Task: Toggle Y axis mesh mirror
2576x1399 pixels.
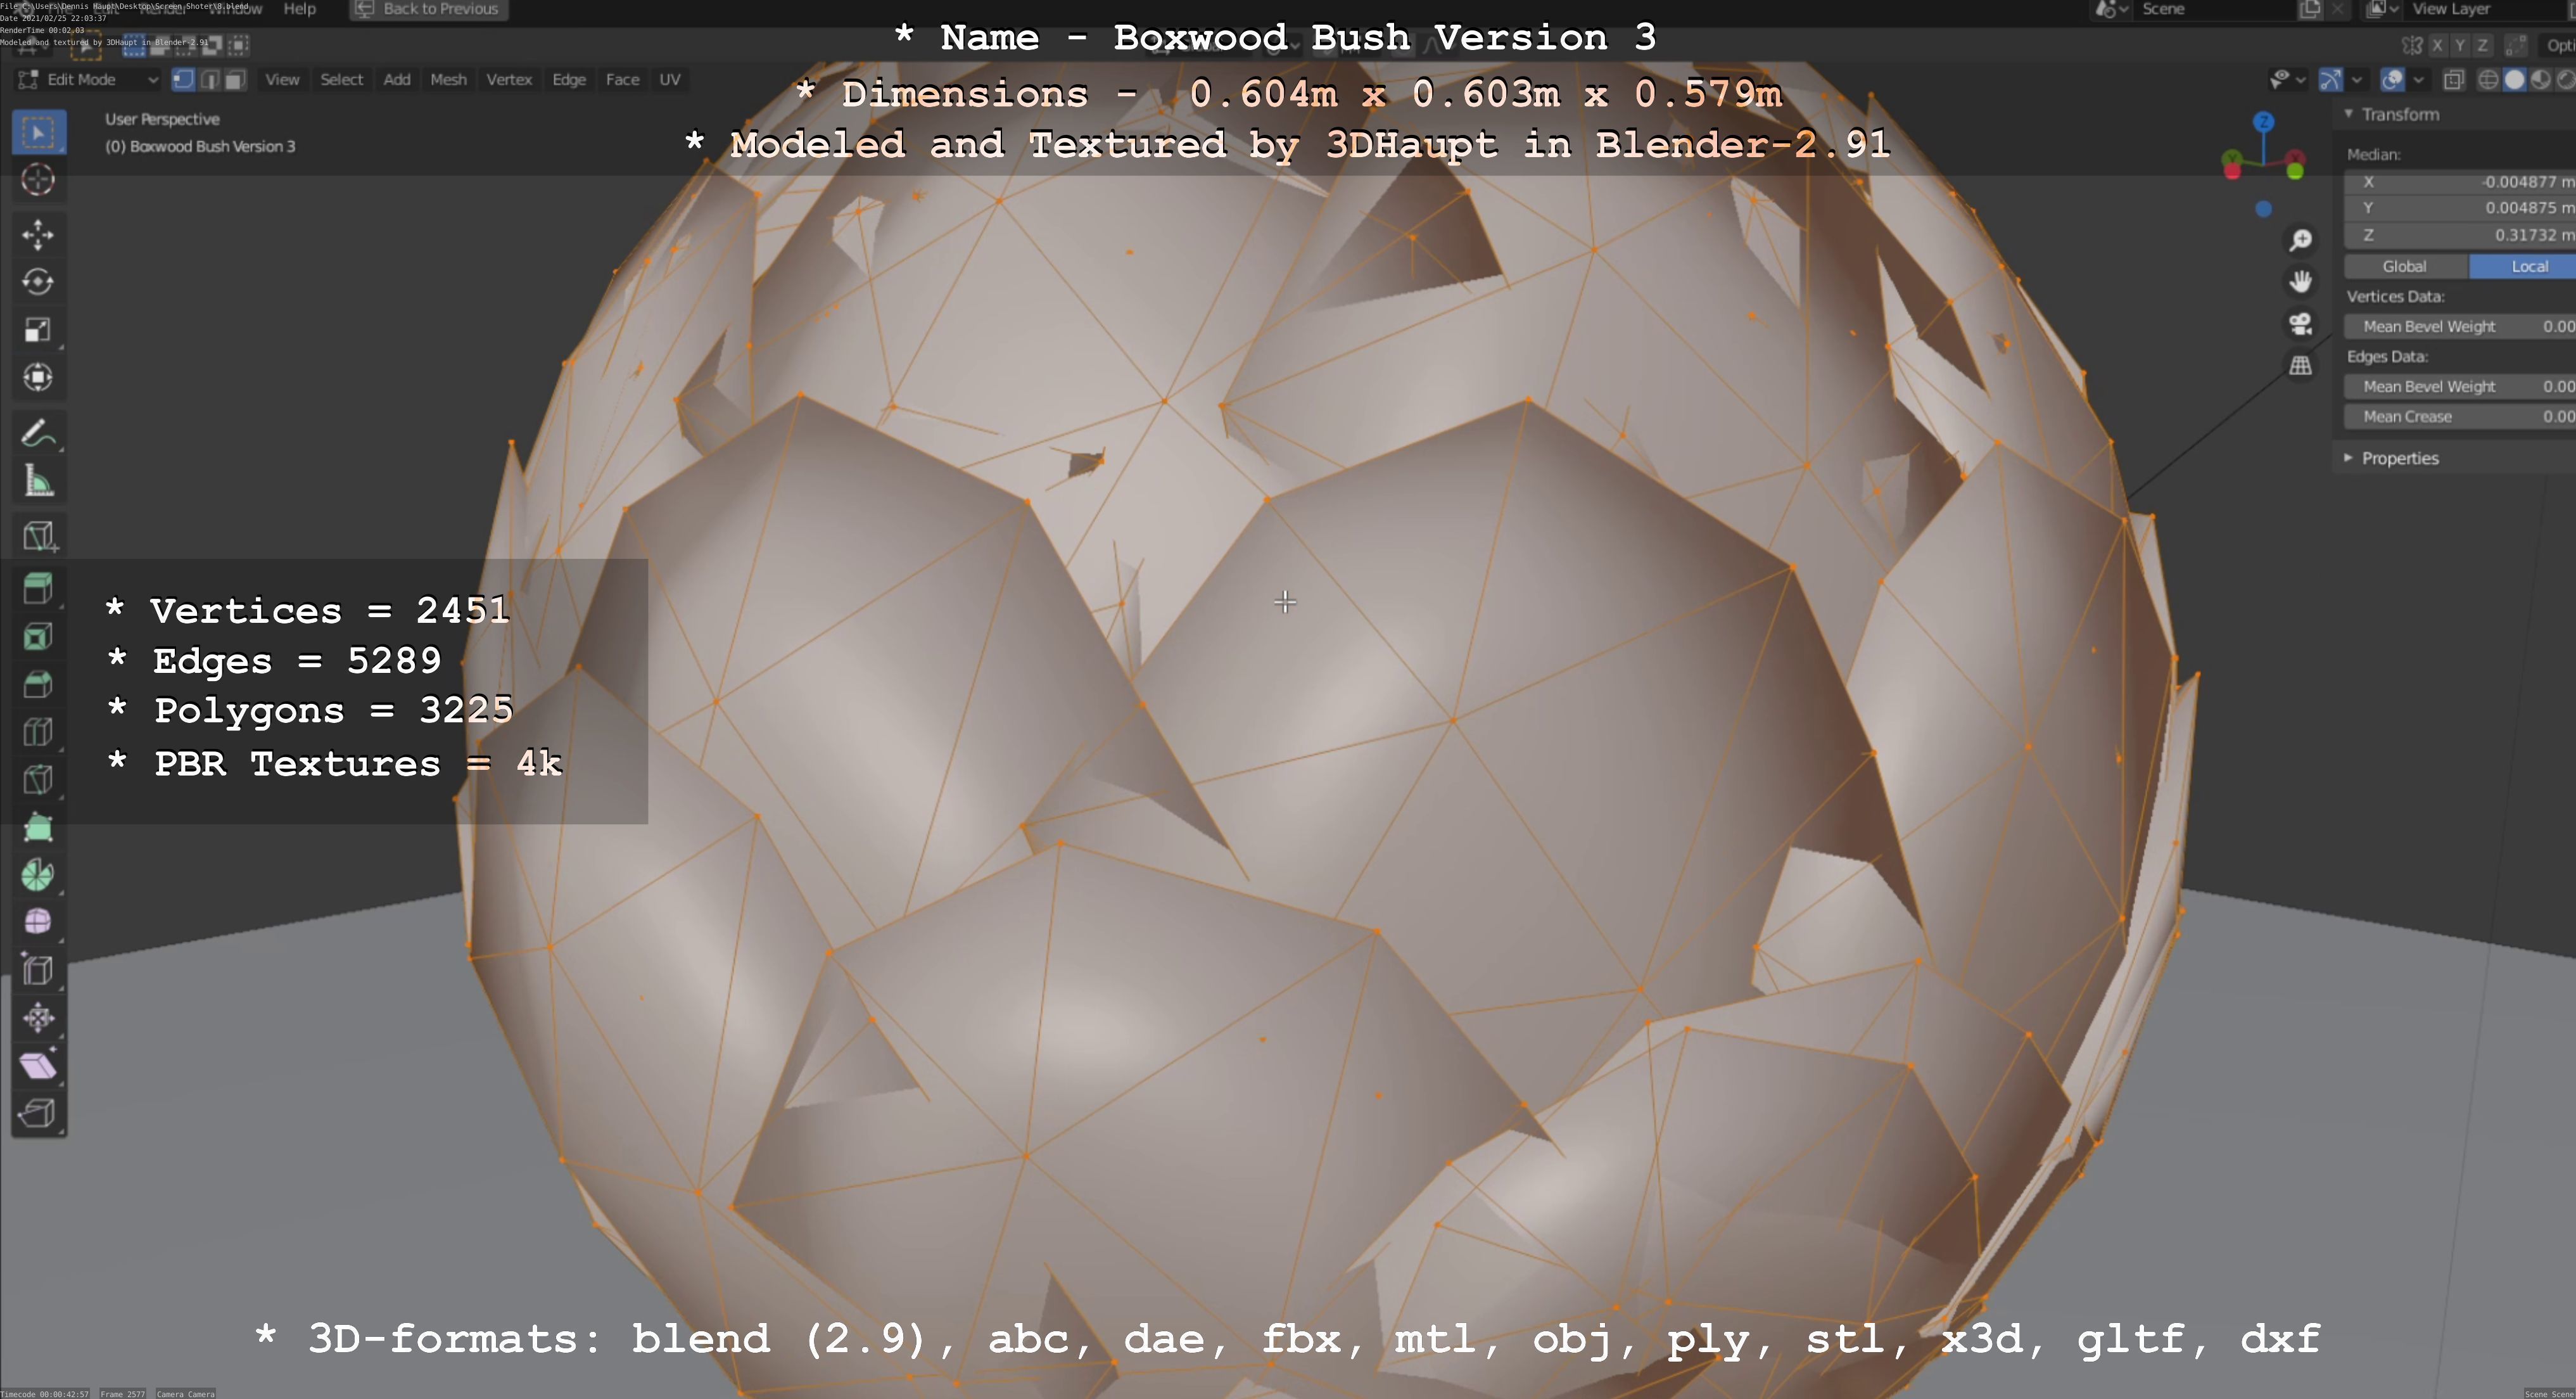Action: (2460, 46)
